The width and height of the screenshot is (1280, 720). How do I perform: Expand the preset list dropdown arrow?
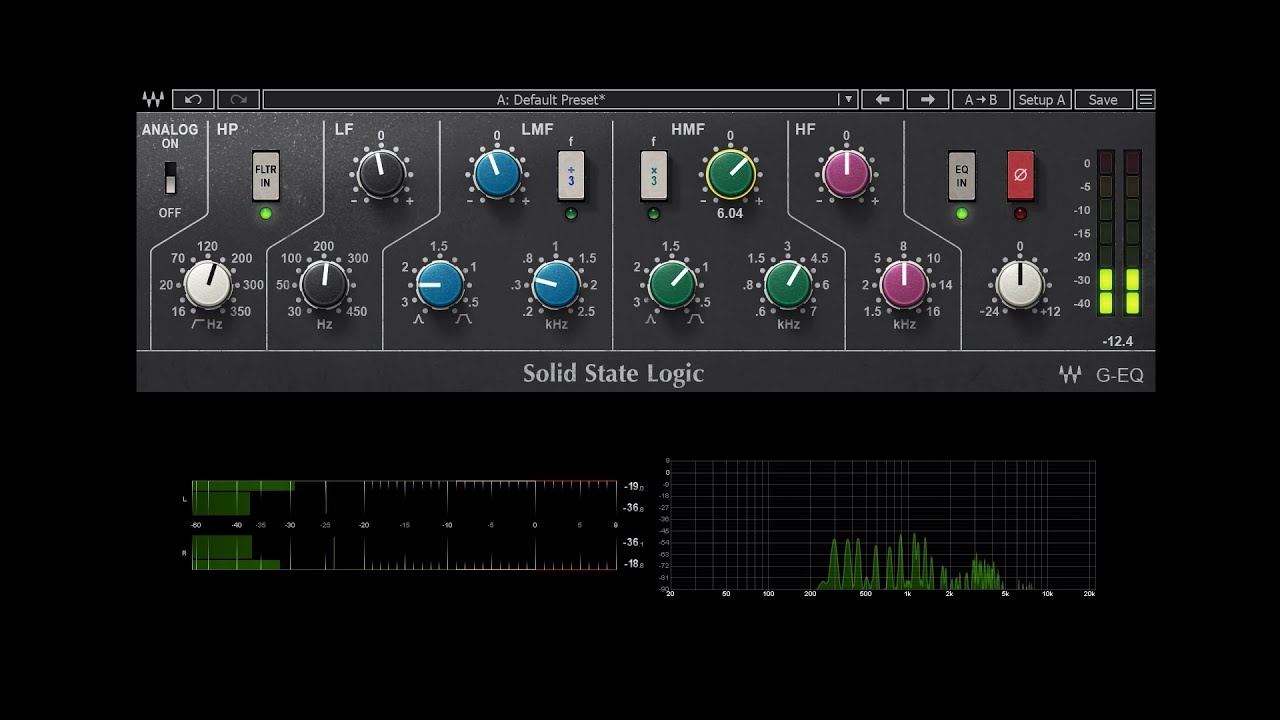(848, 99)
